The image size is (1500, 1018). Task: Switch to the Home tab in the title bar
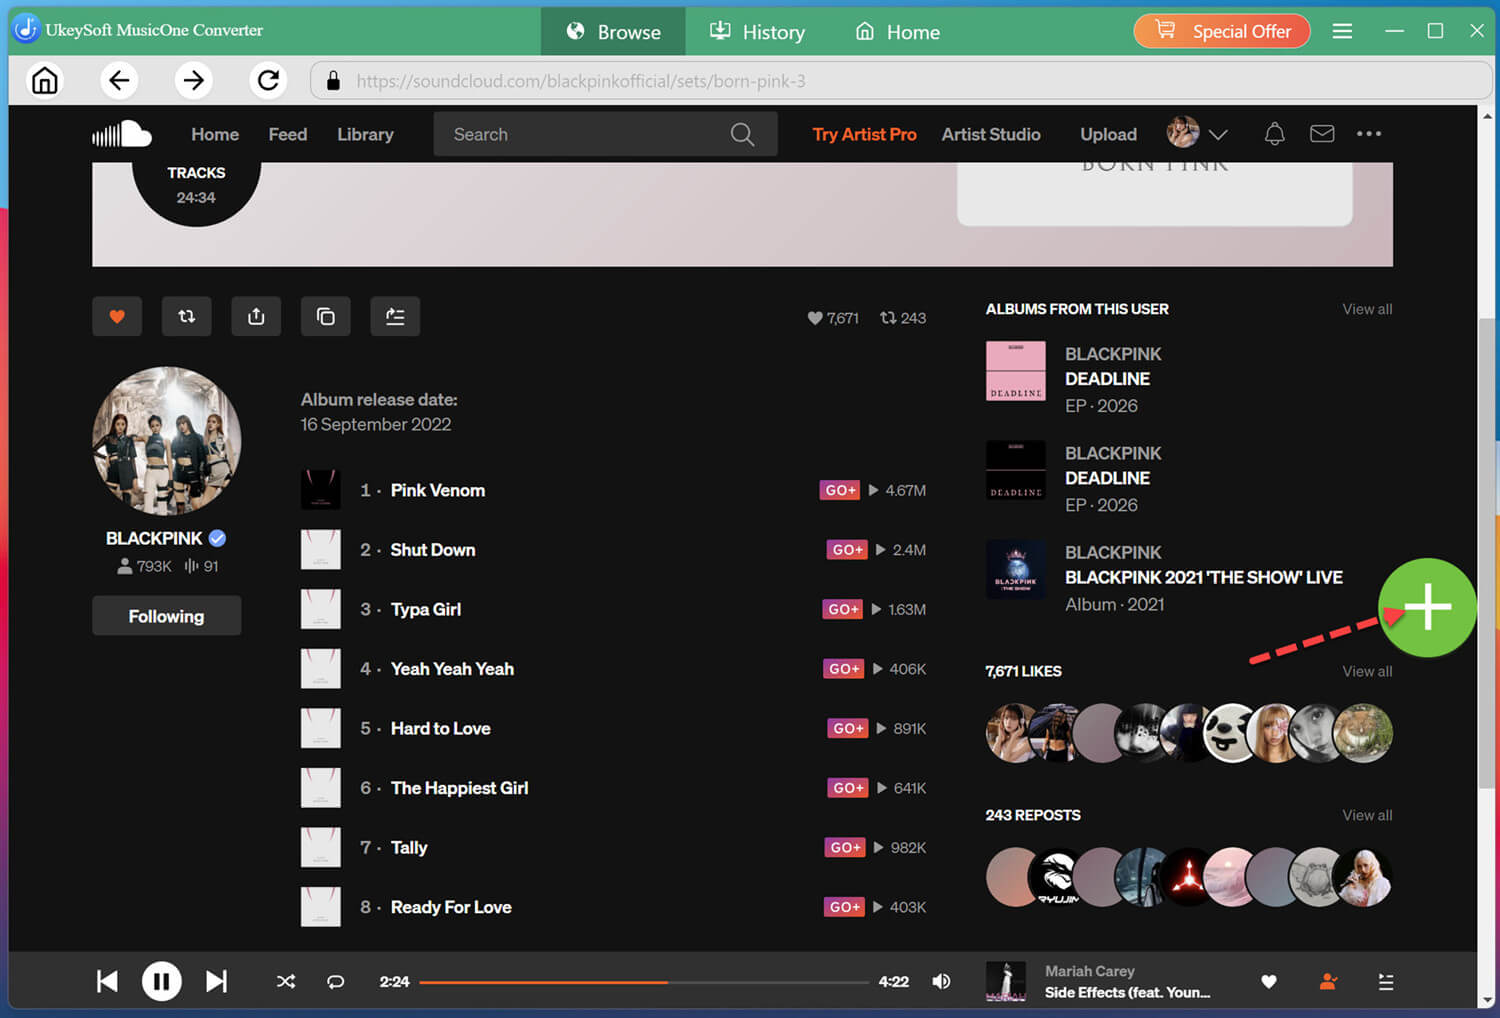click(897, 31)
